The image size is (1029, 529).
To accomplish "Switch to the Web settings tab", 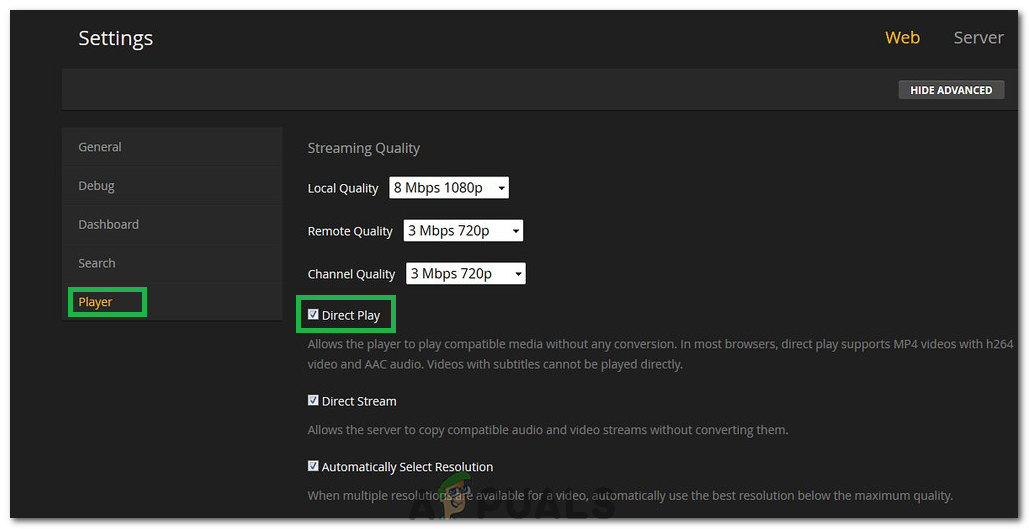I will (x=902, y=37).
